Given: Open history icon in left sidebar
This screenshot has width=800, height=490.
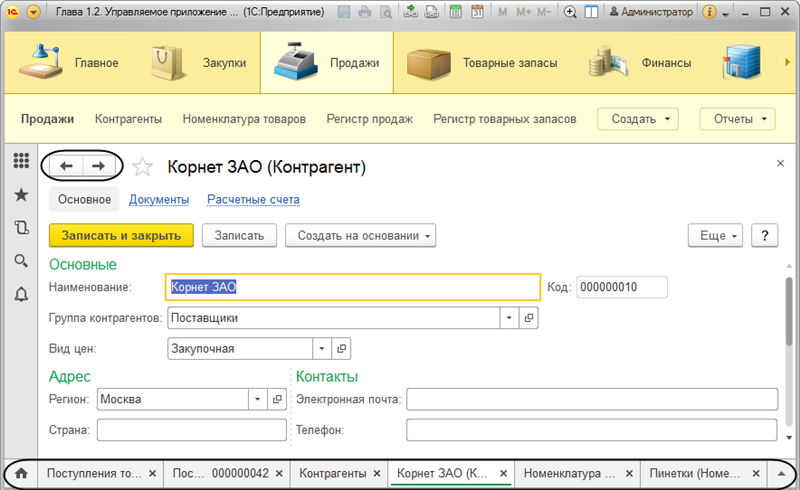Looking at the screenshot, I should point(21,227).
